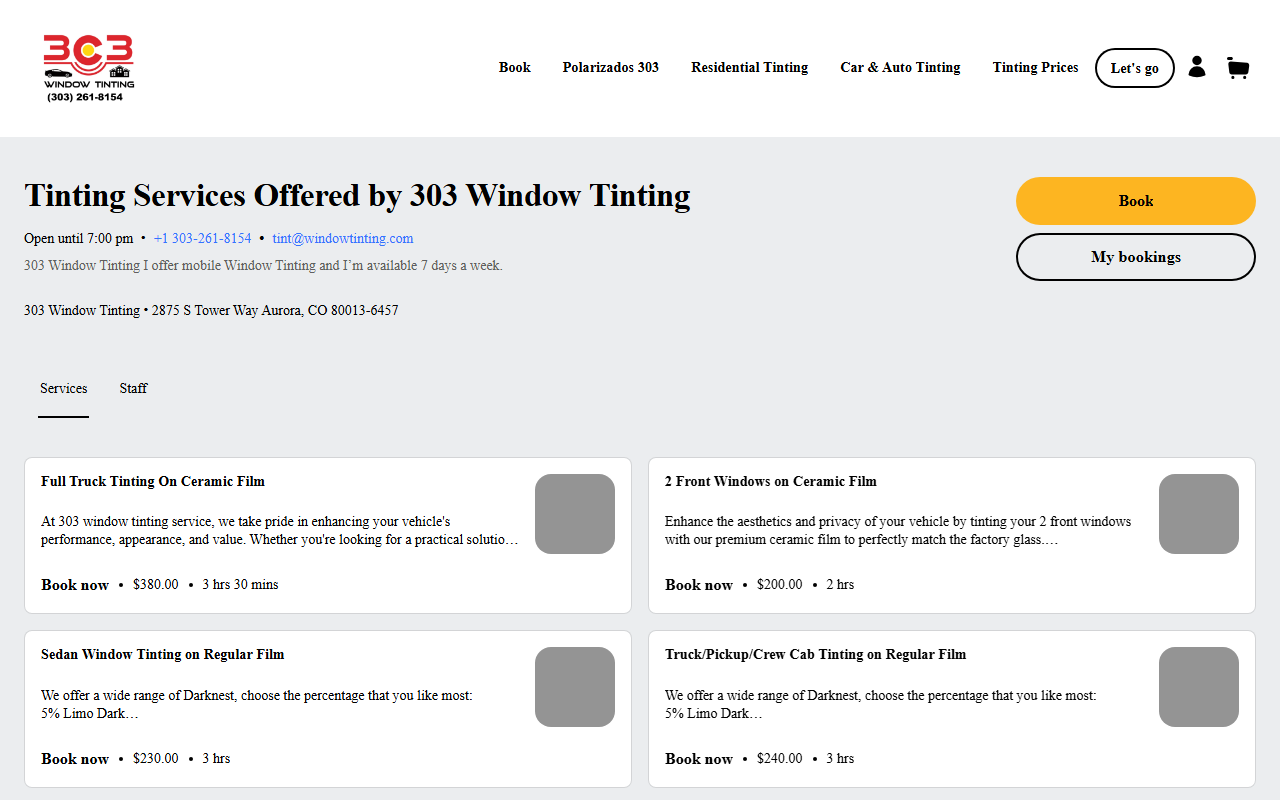Image resolution: width=1280 pixels, height=800 pixels.
Task: Book now for 2 Front Windows Ceramic
Action: (699, 585)
